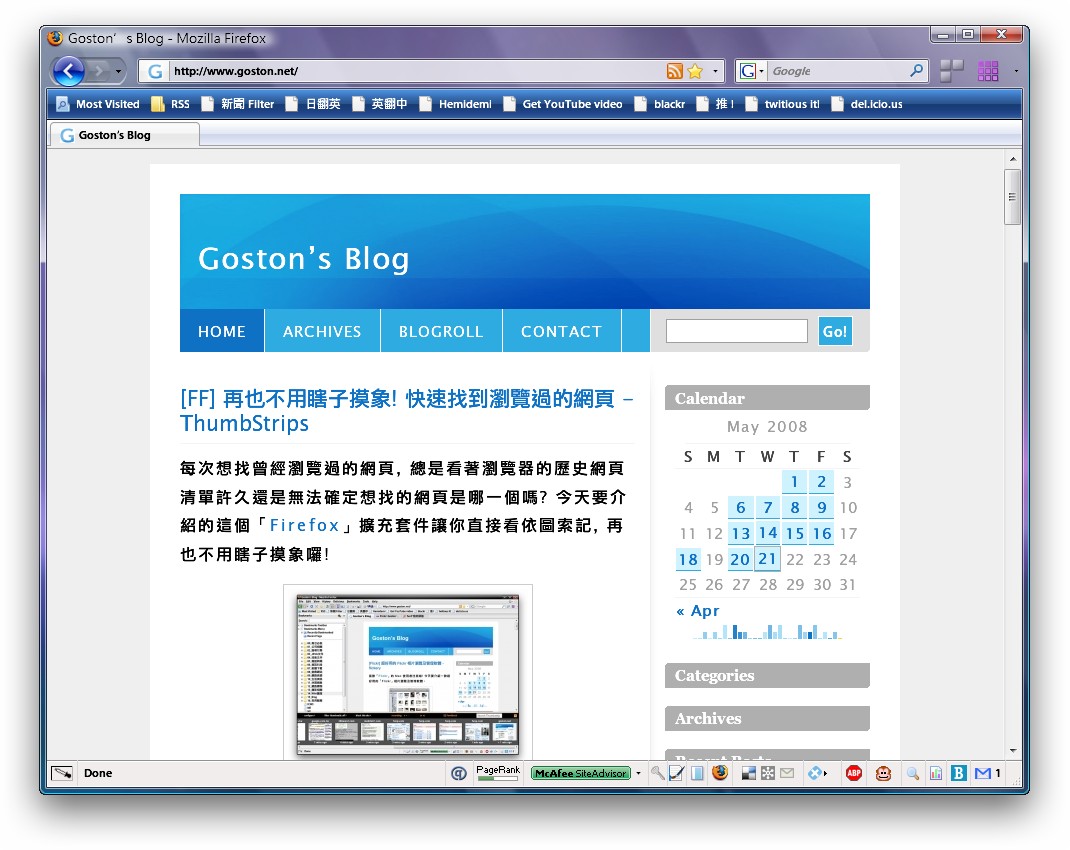This screenshot has width=1070, height=850.
Task: Open the ThumbStrips blog post title
Action: click(406, 411)
